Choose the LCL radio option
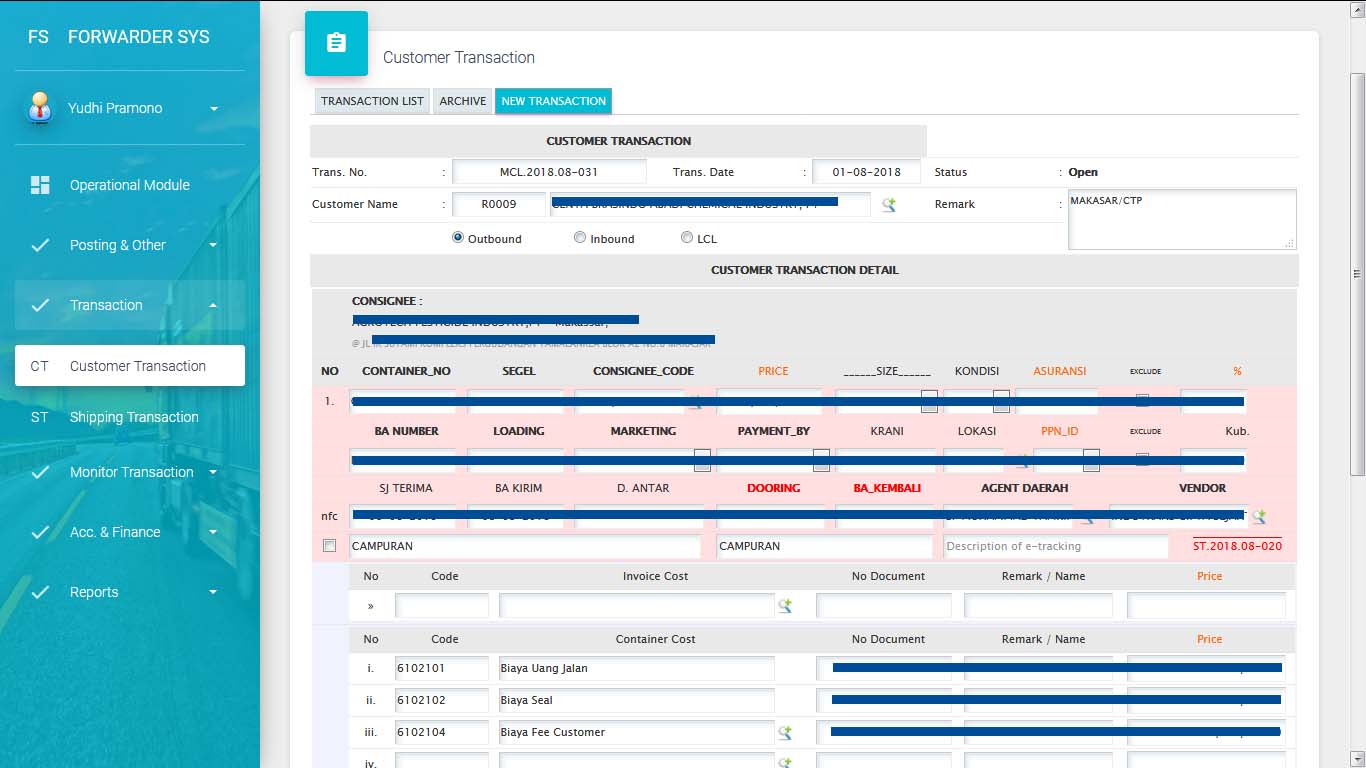Viewport: 1366px width, 768px height. coord(687,238)
